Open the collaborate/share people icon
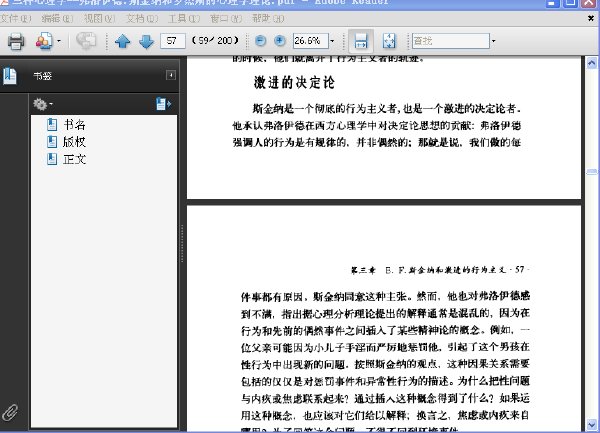The height and width of the screenshot is (433, 600). (44, 41)
